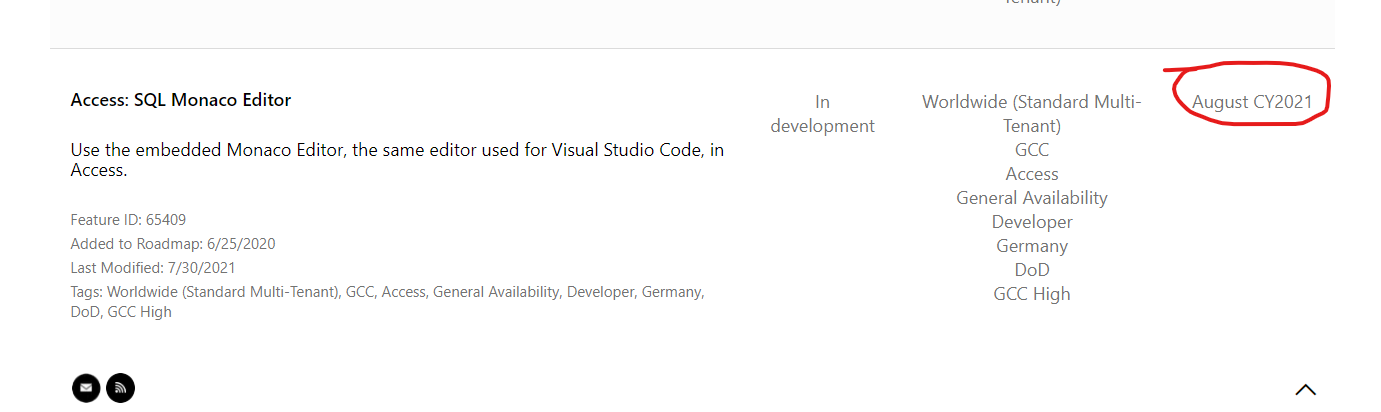Viewport: 1381px width, 412px height.
Task: Click 'GCC High' in the tag column
Action: coord(1032,294)
